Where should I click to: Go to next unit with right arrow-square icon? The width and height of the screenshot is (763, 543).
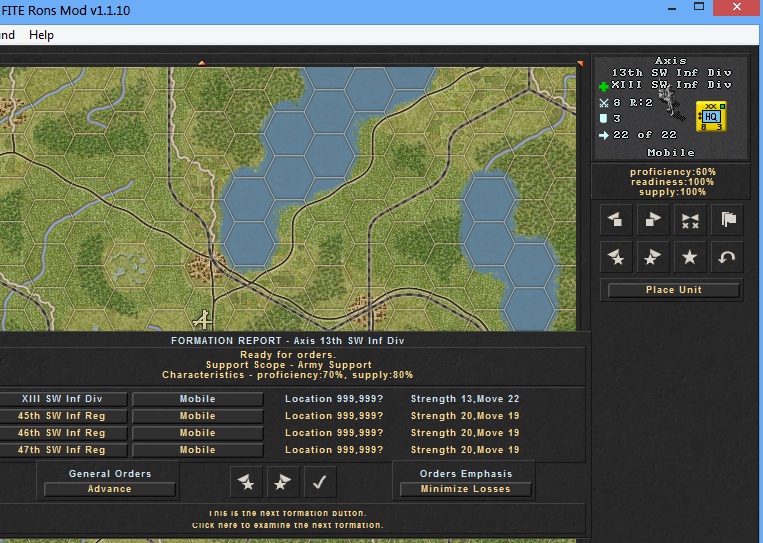[653, 219]
